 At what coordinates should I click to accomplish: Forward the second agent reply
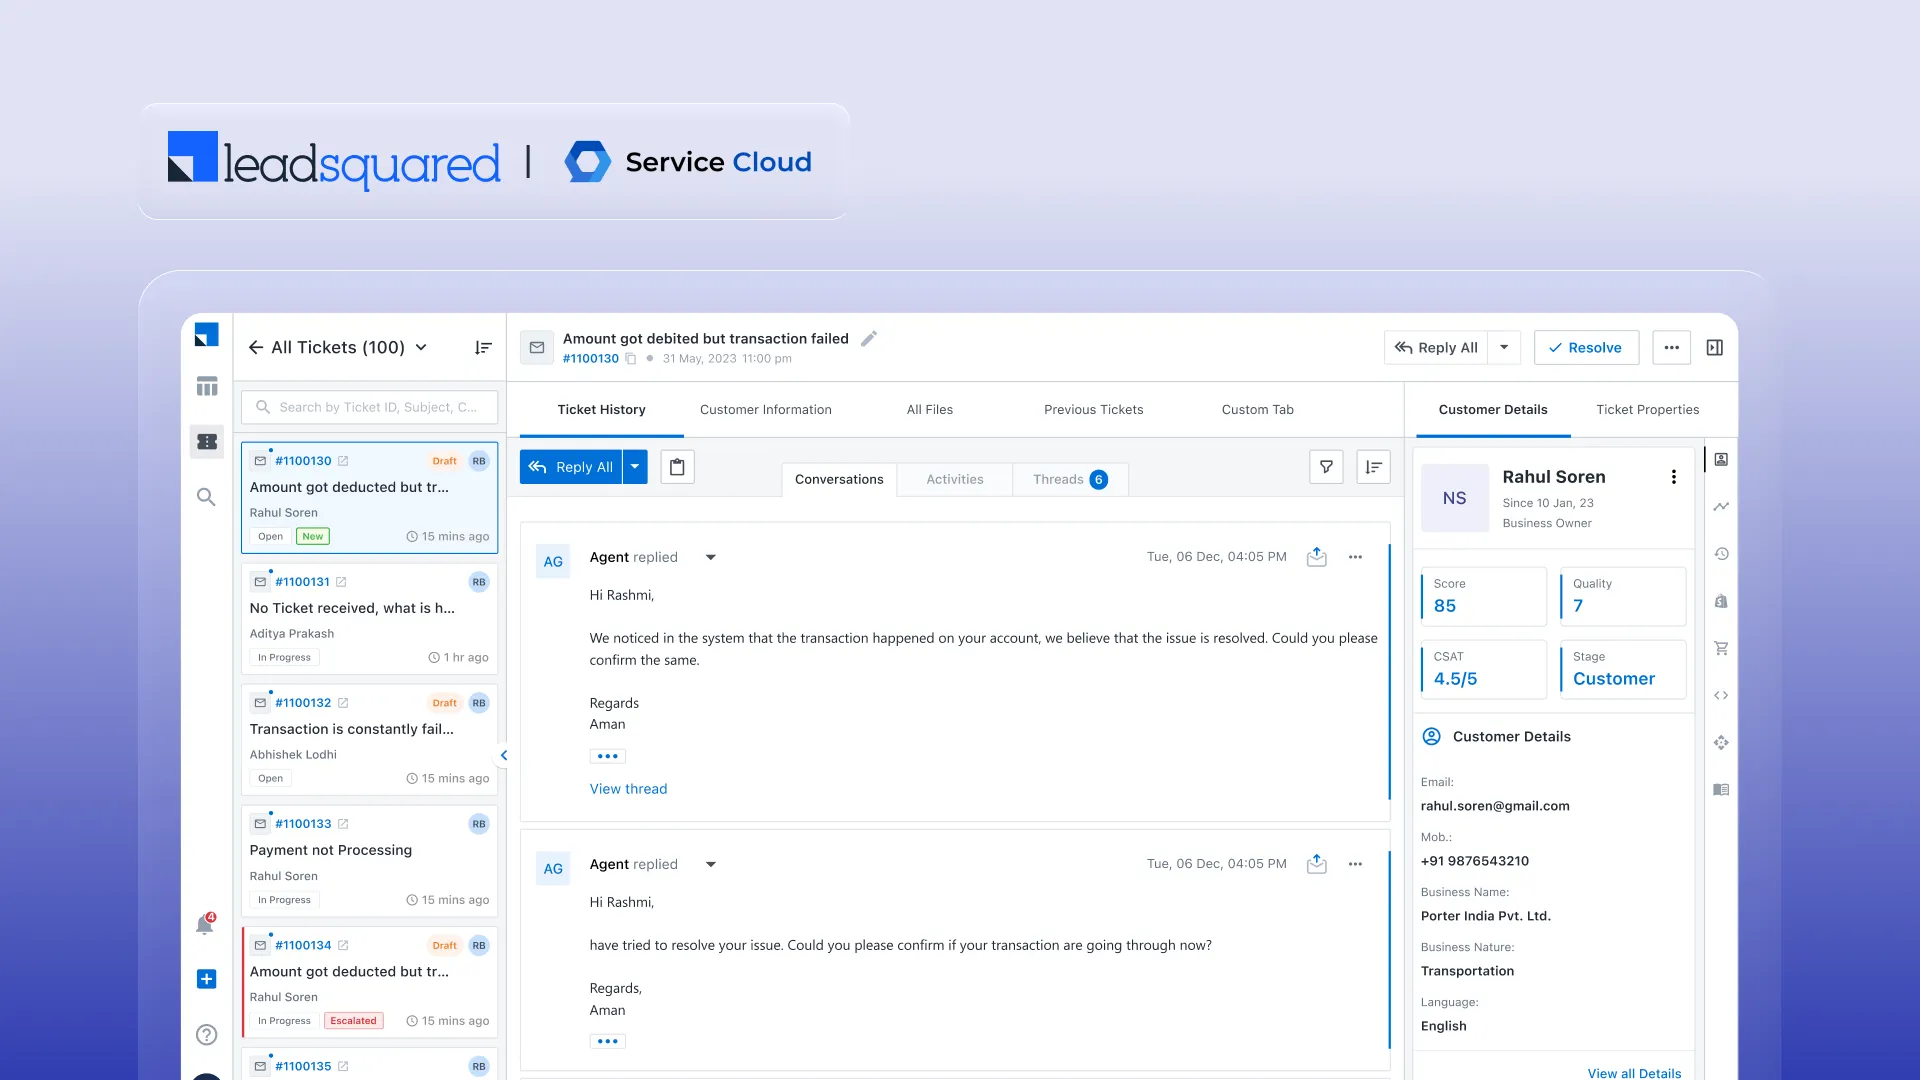[1317, 864]
